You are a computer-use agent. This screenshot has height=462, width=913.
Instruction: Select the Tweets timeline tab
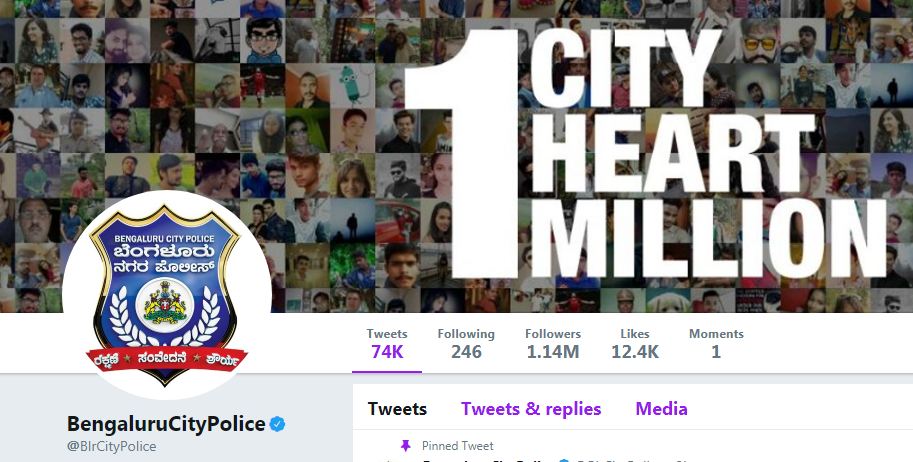[x=397, y=409]
